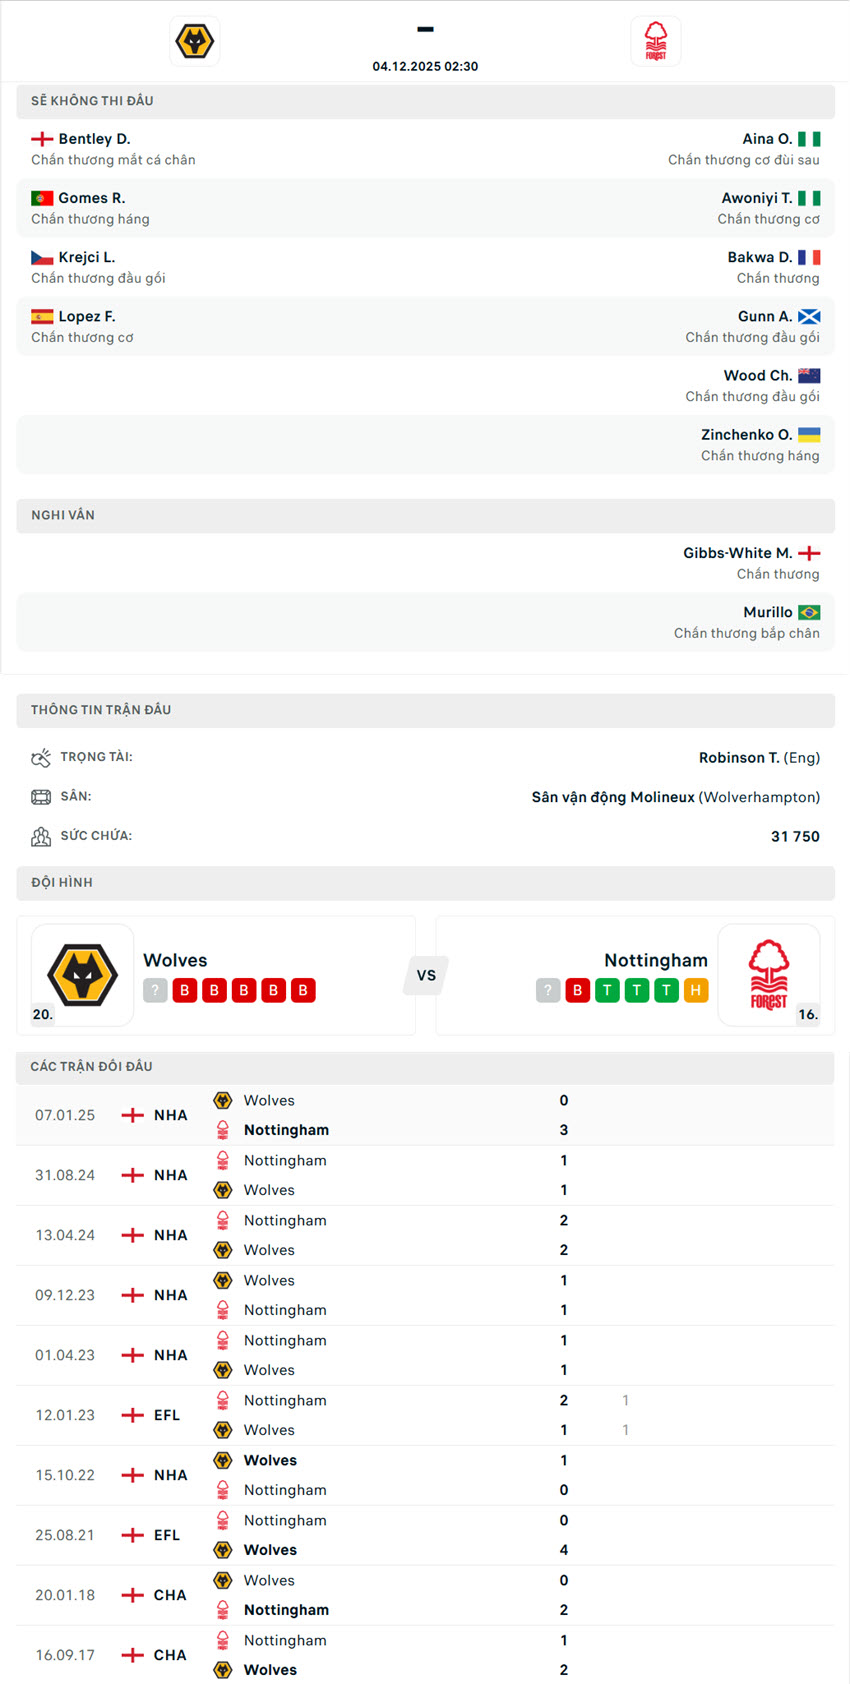Expand the SẼ KHÔNG THI ĐẤU section
Image resolution: width=850 pixels, height=1684 pixels.
point(425,101)
